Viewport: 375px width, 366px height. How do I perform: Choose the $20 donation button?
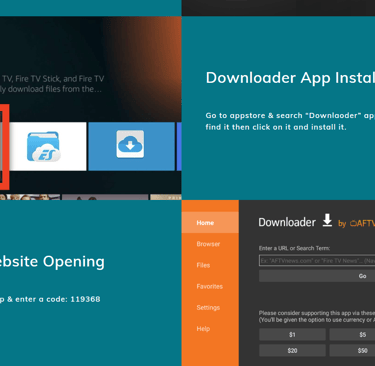coord(292,350)
